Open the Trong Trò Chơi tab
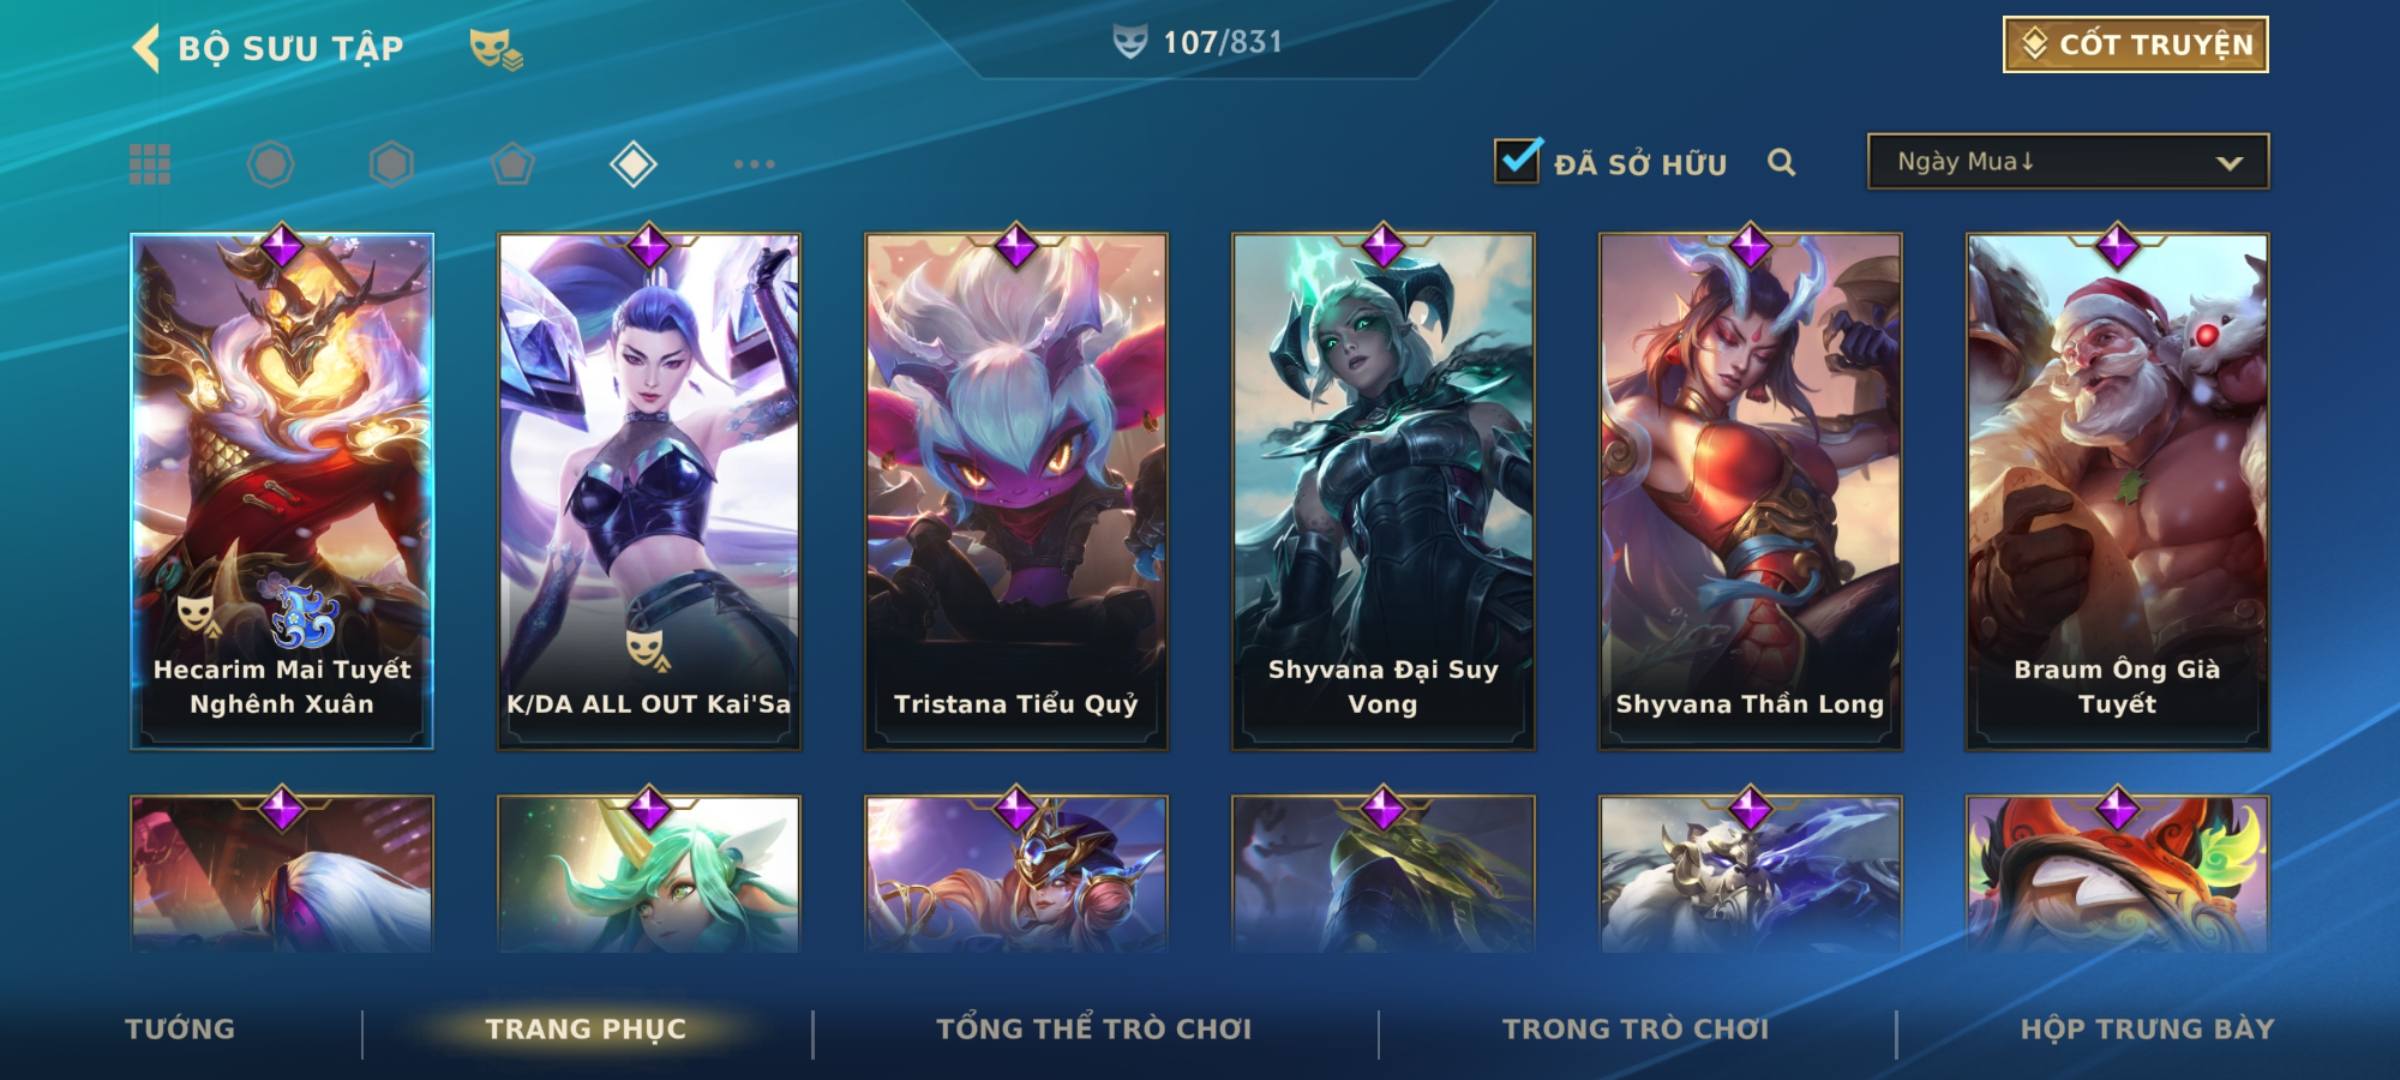This screenshot has height=1080, width=2400. tap(1636, 1029)
